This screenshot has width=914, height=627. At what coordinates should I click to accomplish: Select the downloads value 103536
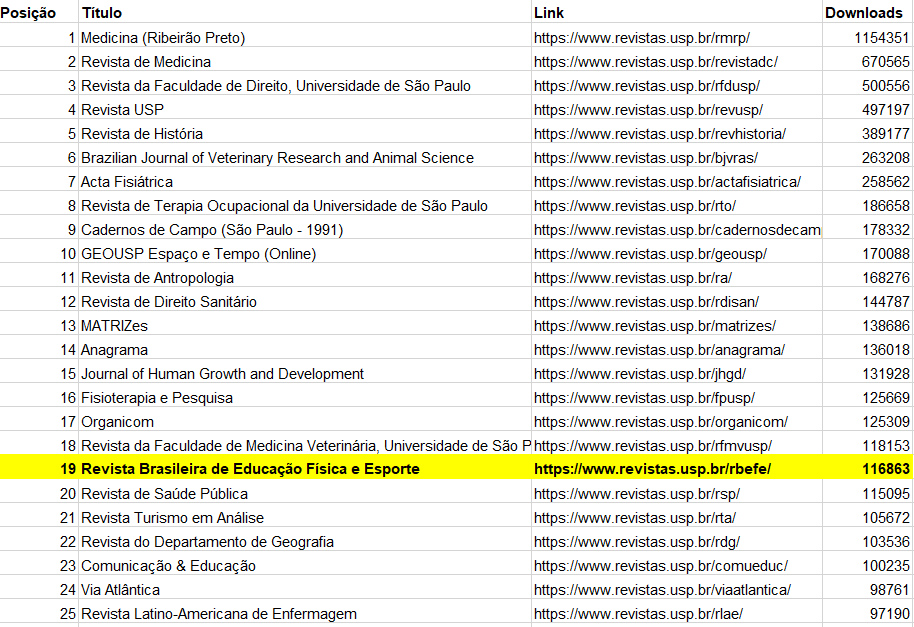tap(885, 542)
